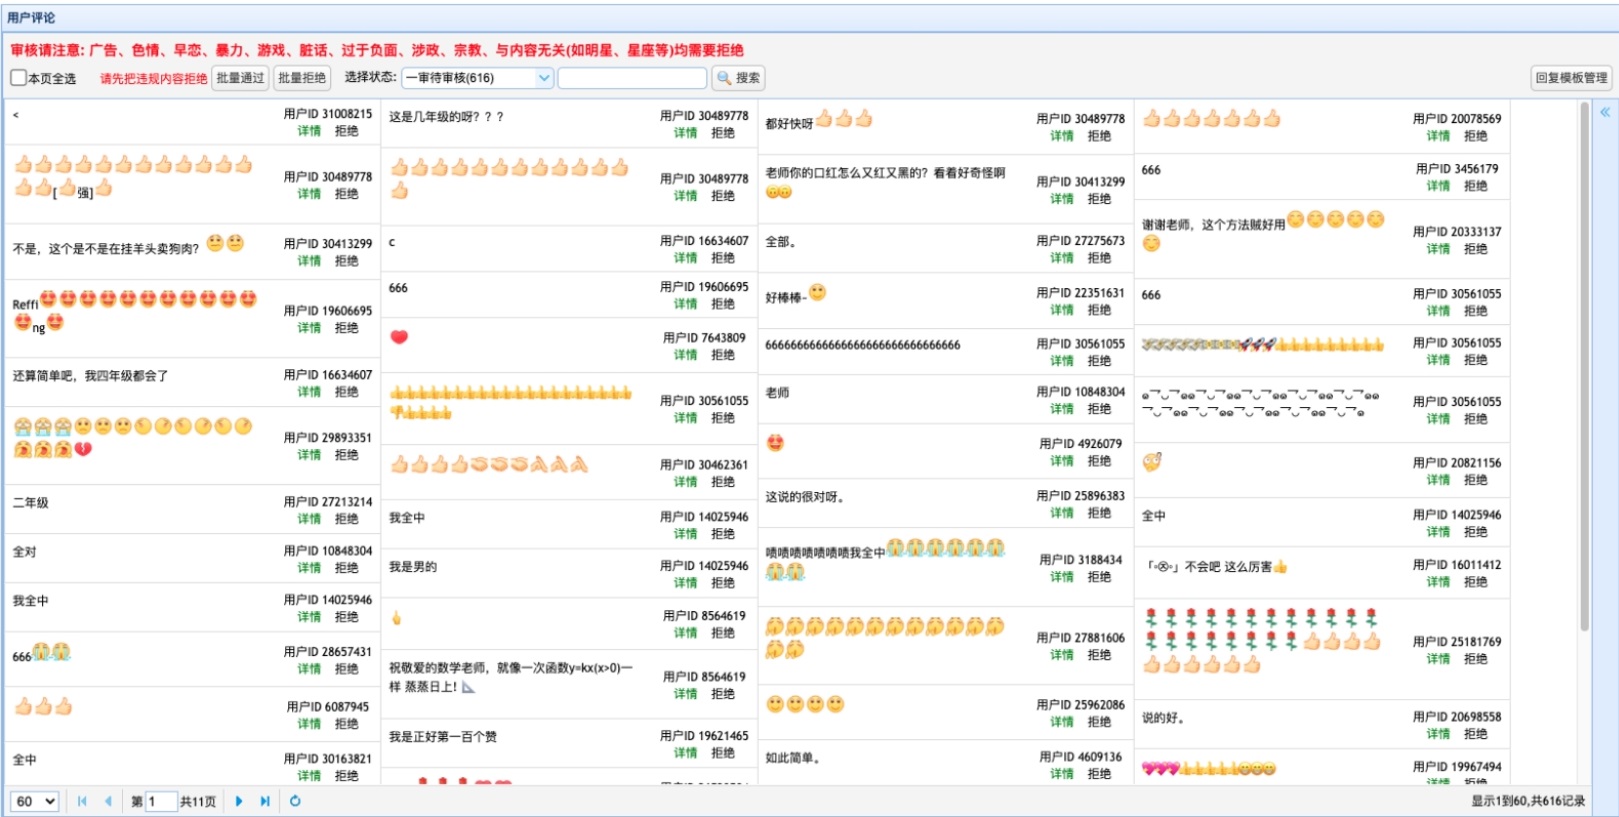Click the 搜索 search button
Viewport: 1619px width, 817px height.
coord(739,78)
